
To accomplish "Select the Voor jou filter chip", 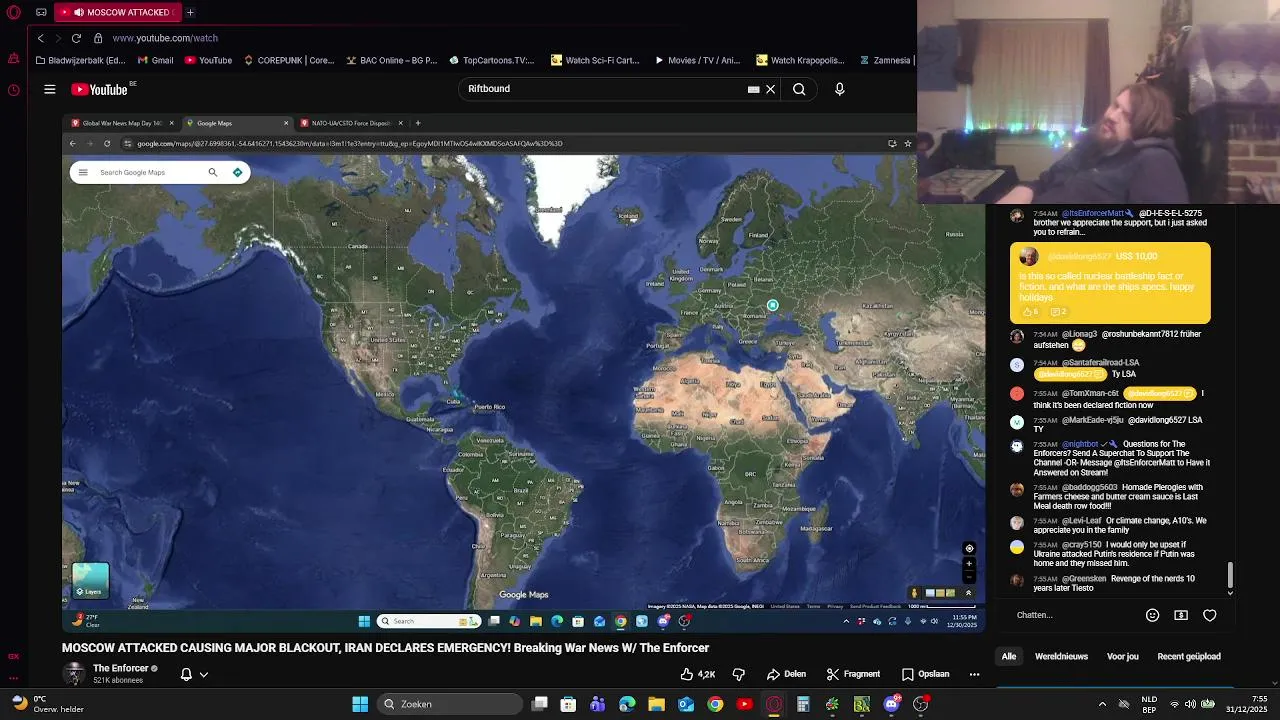I will pyautogui.click(x=1123, y=656).
